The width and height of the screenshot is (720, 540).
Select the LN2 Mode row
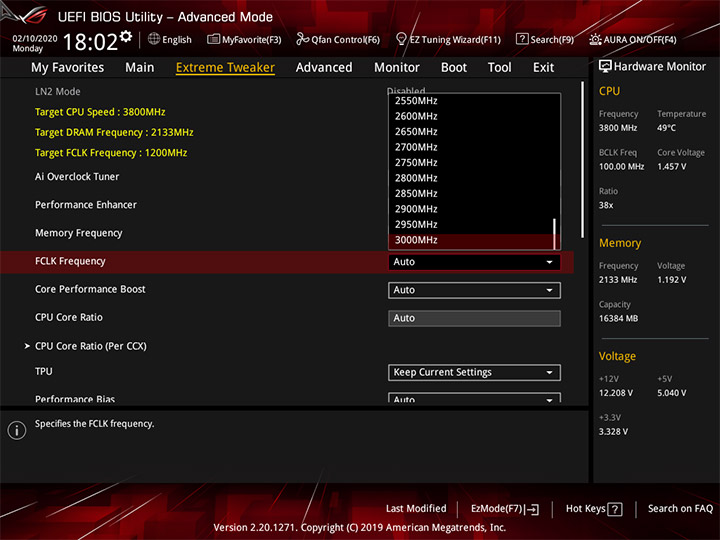coord(57,91)
